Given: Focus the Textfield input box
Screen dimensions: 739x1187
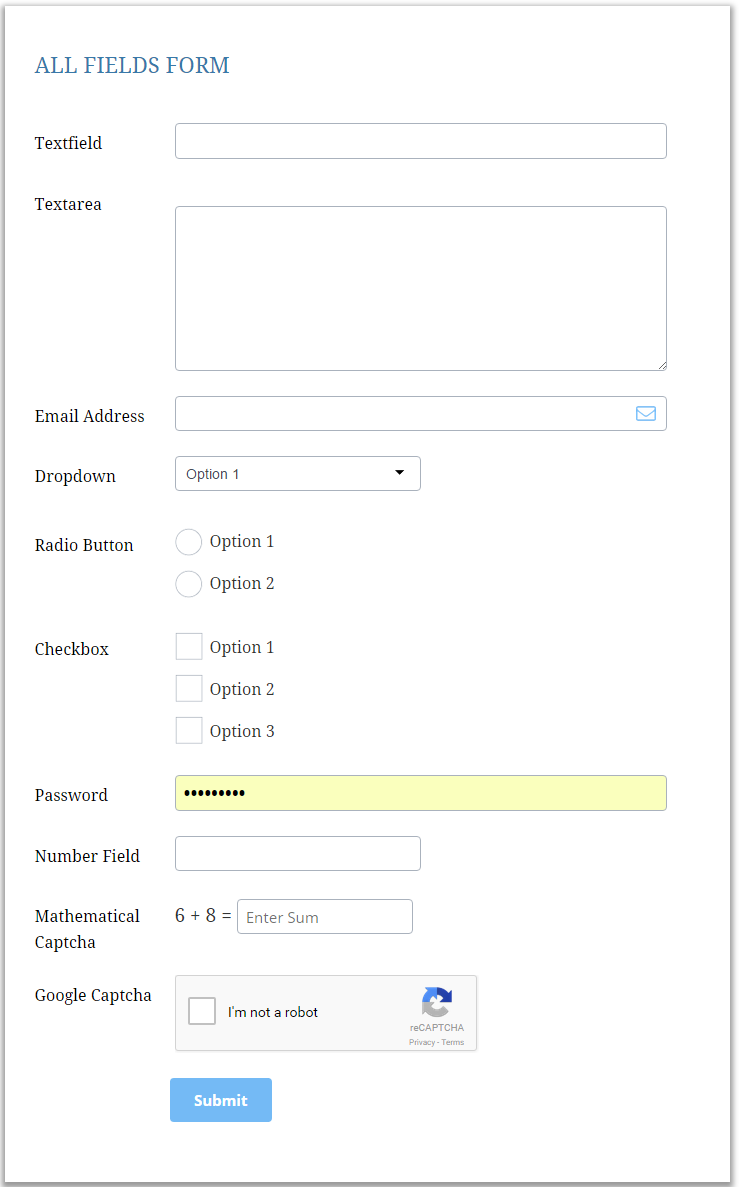Looking at the screenshot, I should coord(420,141).
